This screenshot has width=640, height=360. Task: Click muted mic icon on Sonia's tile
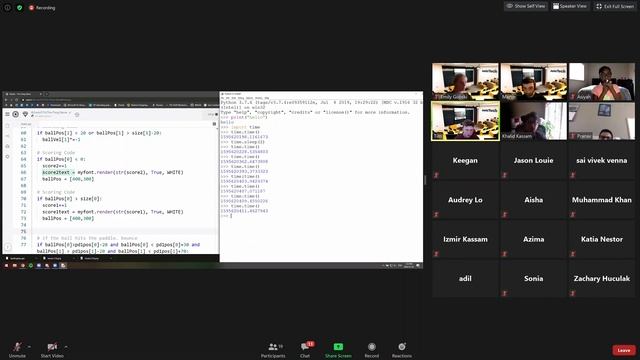[x=504, y=293]
